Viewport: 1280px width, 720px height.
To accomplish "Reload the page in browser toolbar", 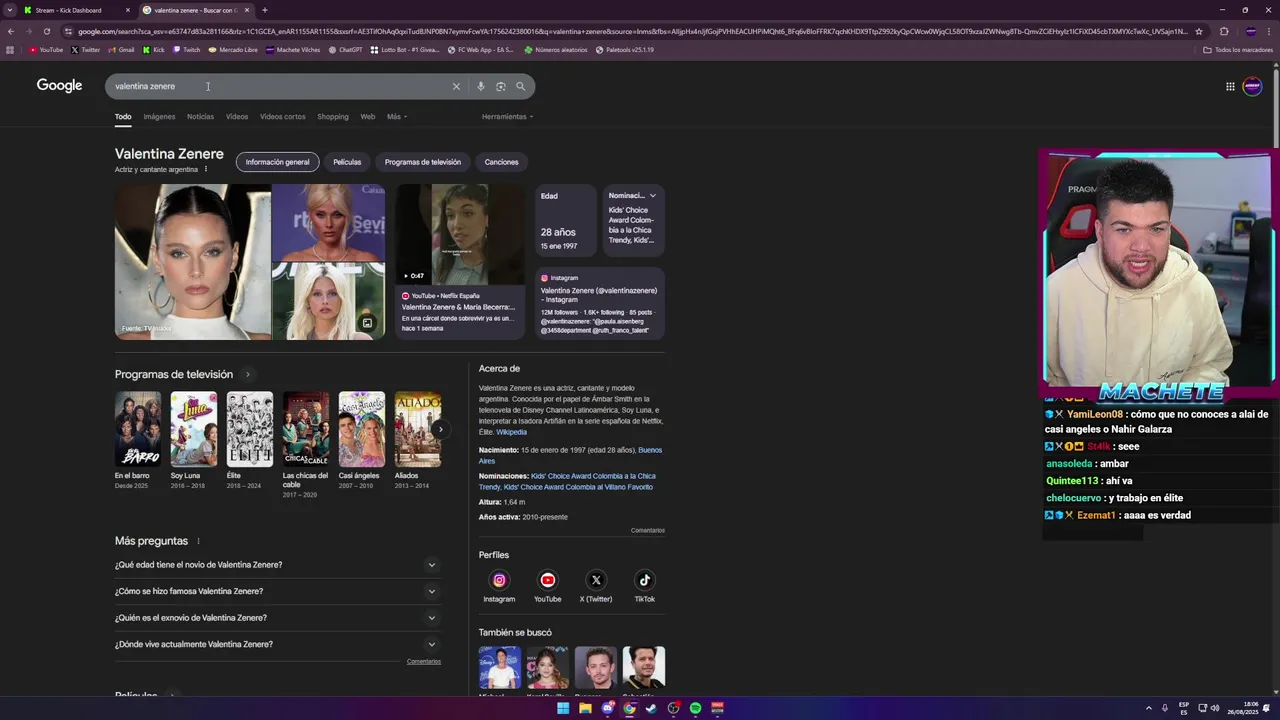I will coord(46,31).
